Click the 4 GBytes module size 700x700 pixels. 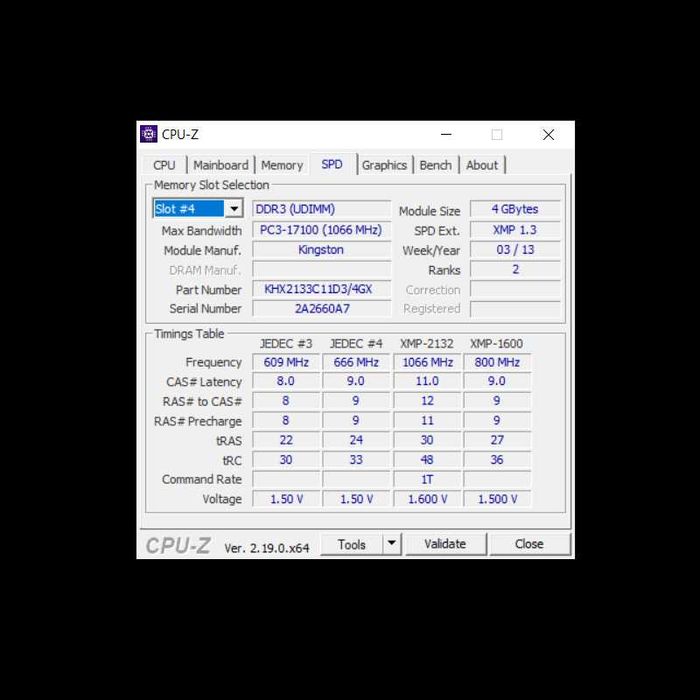click(x=515, y=209)
